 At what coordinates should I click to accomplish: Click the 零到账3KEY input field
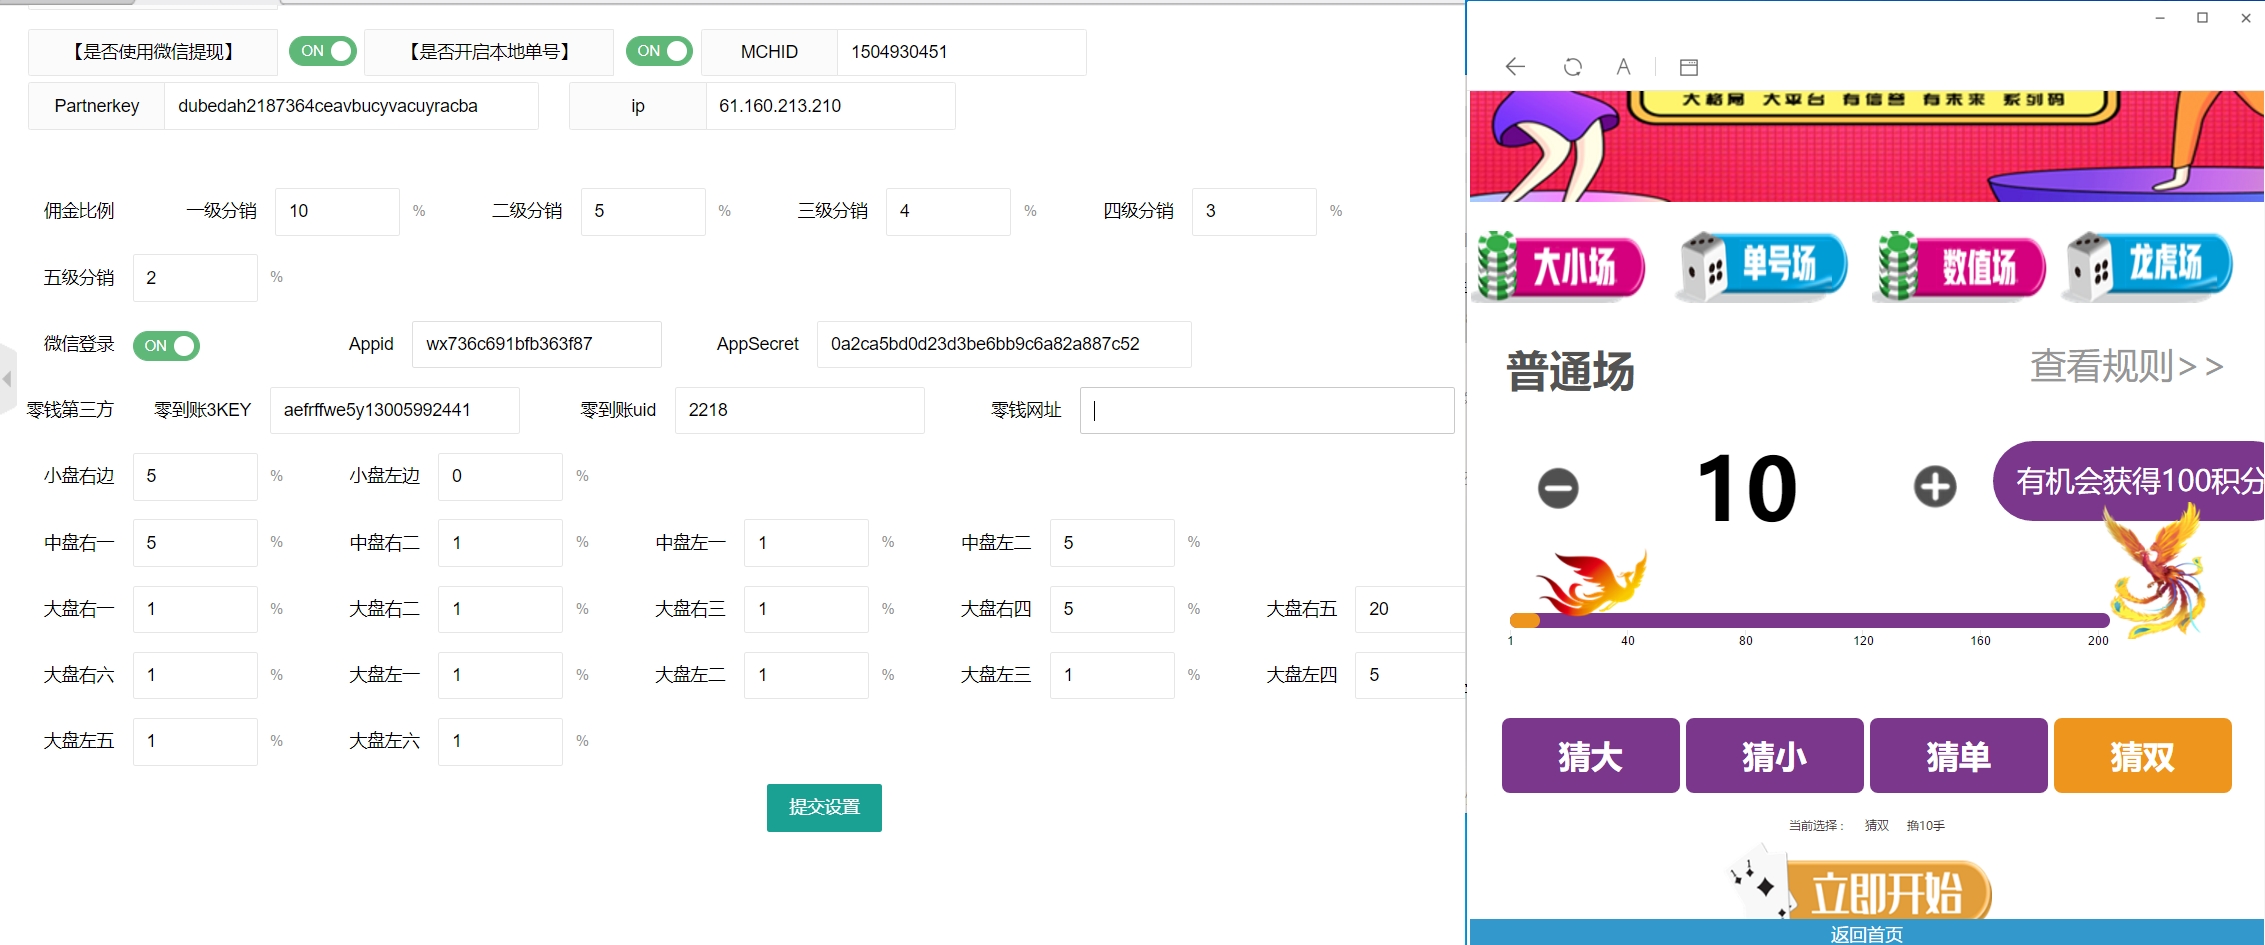[394, 410]
